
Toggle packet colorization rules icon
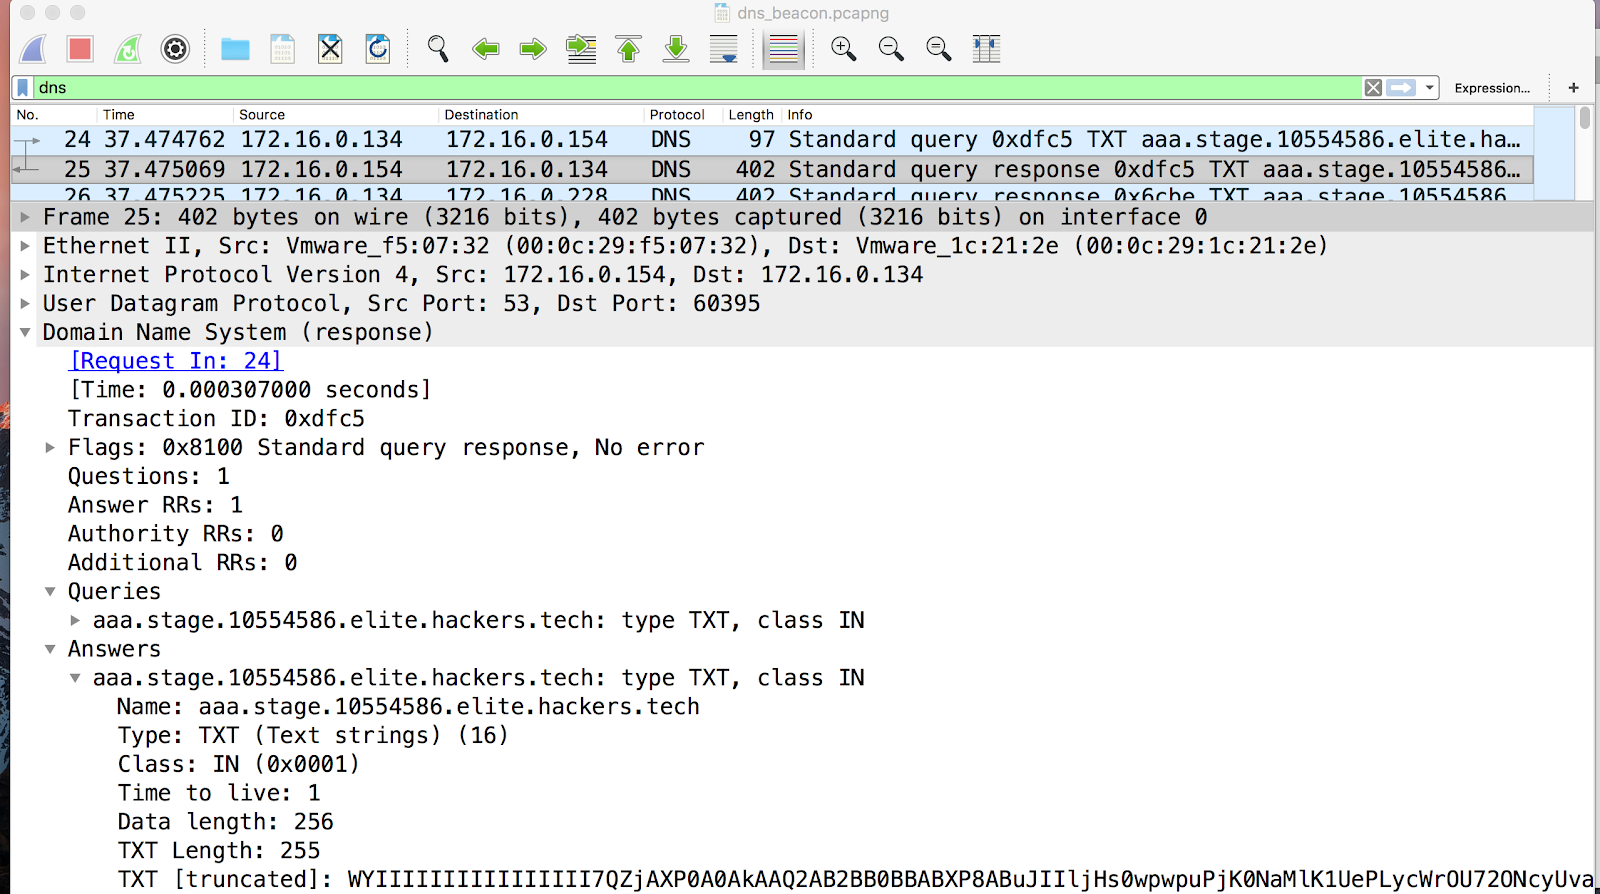coord(784,49)
